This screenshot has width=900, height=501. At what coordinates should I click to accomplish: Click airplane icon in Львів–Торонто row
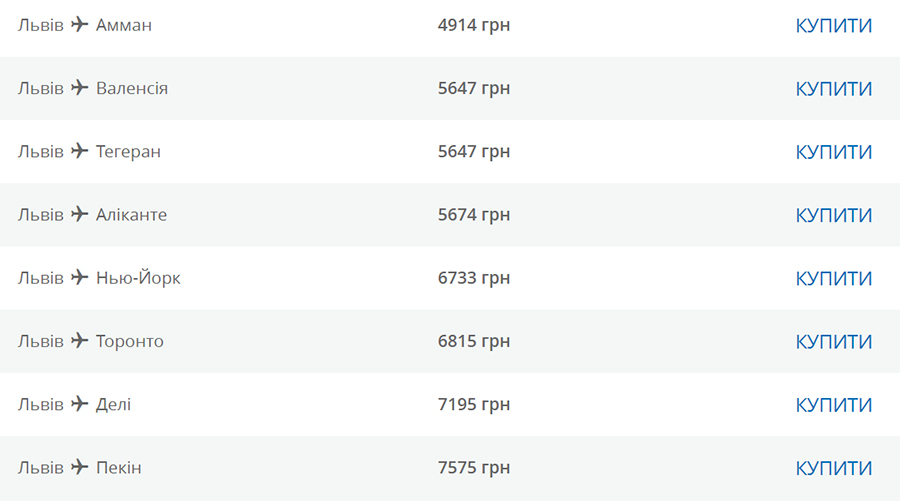(x=80, y=340)
